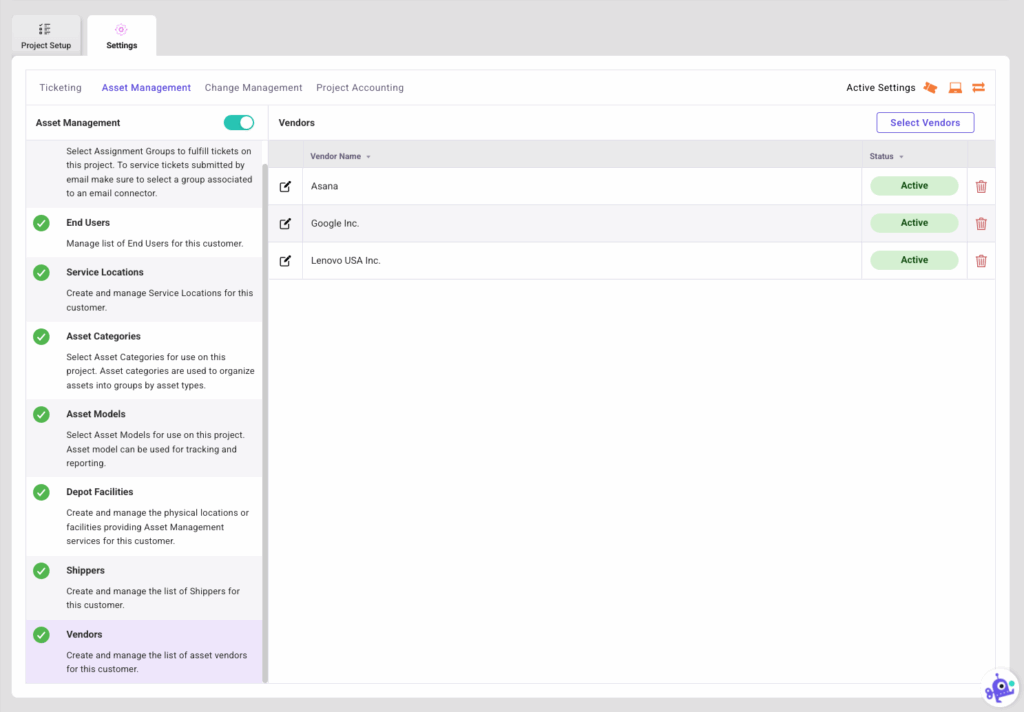Click the Select Vendors button
1024x712 pixels.
tap(925, 121)
